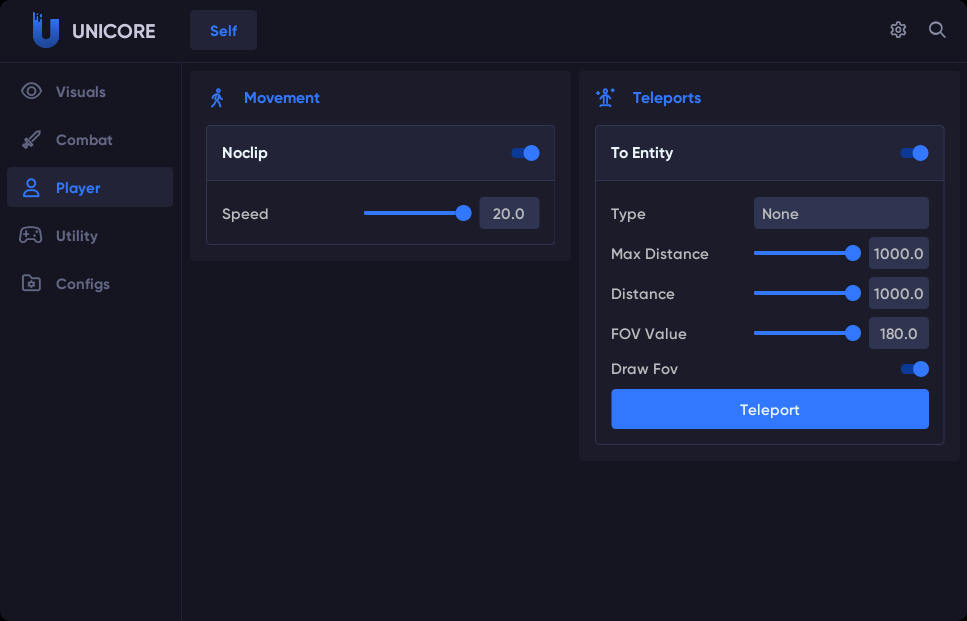
Task: Select the Player profile icon
Action: coord(30,187)
